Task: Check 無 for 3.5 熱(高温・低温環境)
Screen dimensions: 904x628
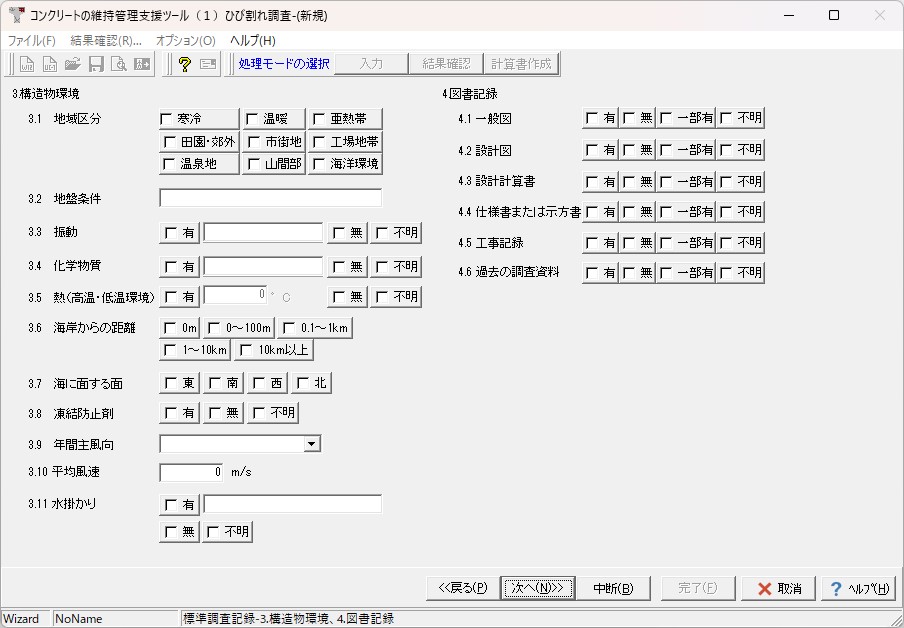Action: pyautogui.click(x=339, y=297)
